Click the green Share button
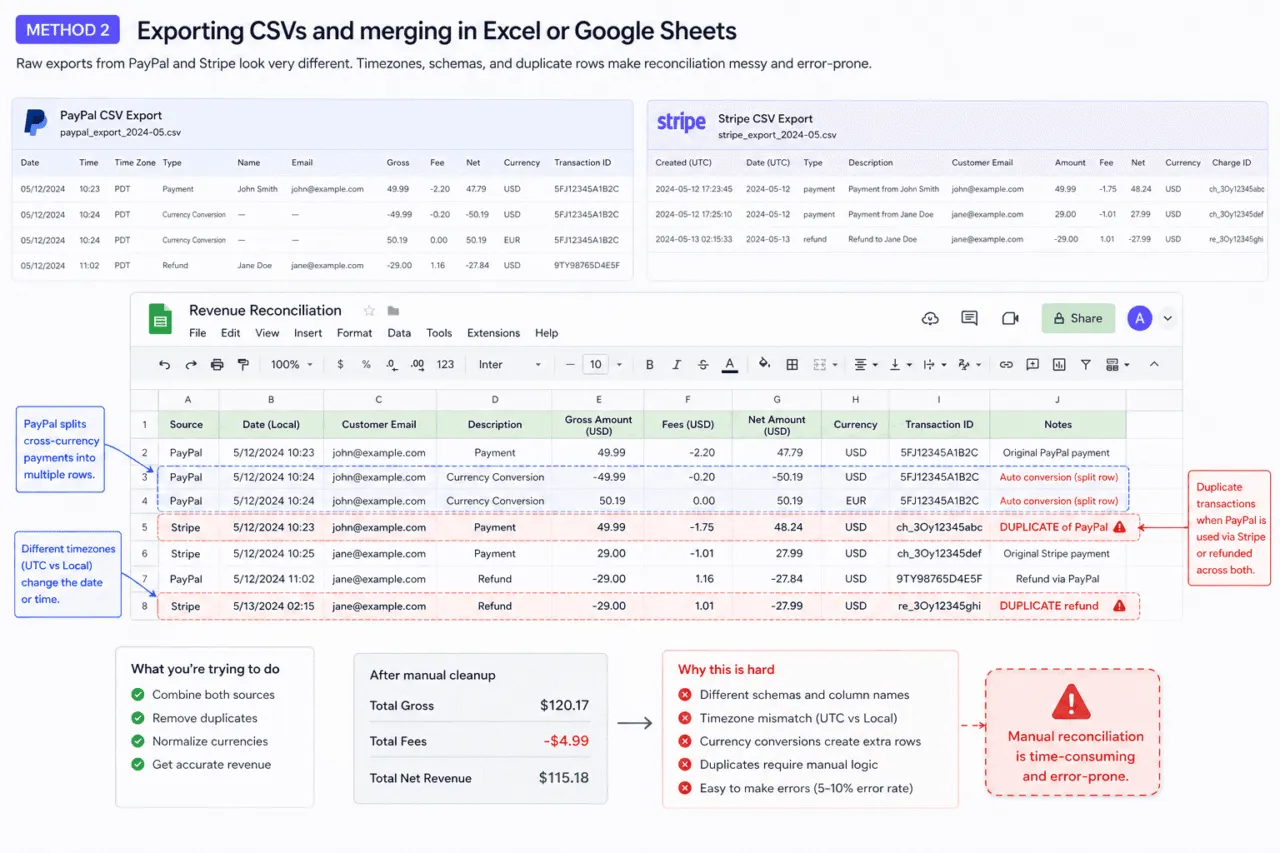The image size is (1280, 853). [x=1078, y=318]
